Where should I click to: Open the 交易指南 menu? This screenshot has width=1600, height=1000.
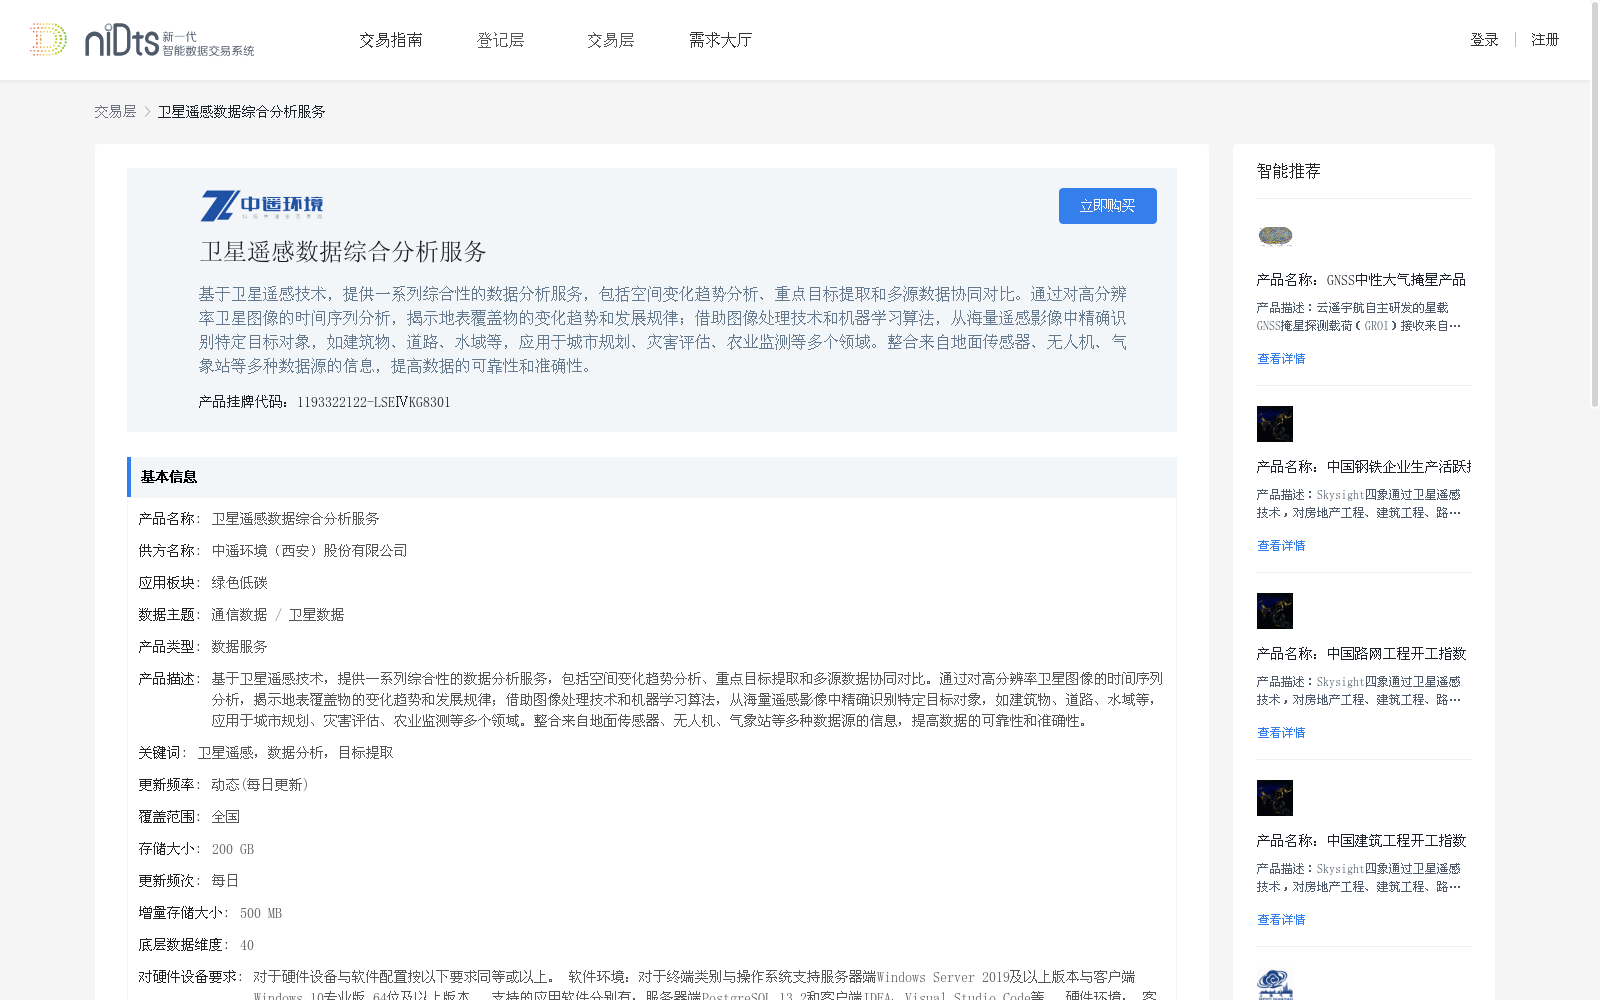pos(391,40)
